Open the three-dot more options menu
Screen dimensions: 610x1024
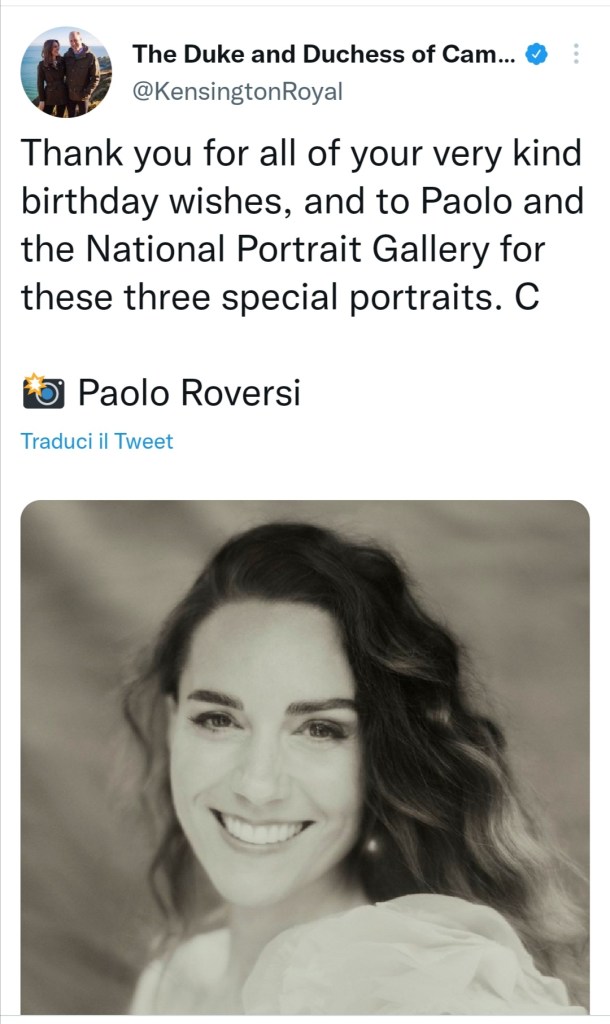[x=576, y=54]
